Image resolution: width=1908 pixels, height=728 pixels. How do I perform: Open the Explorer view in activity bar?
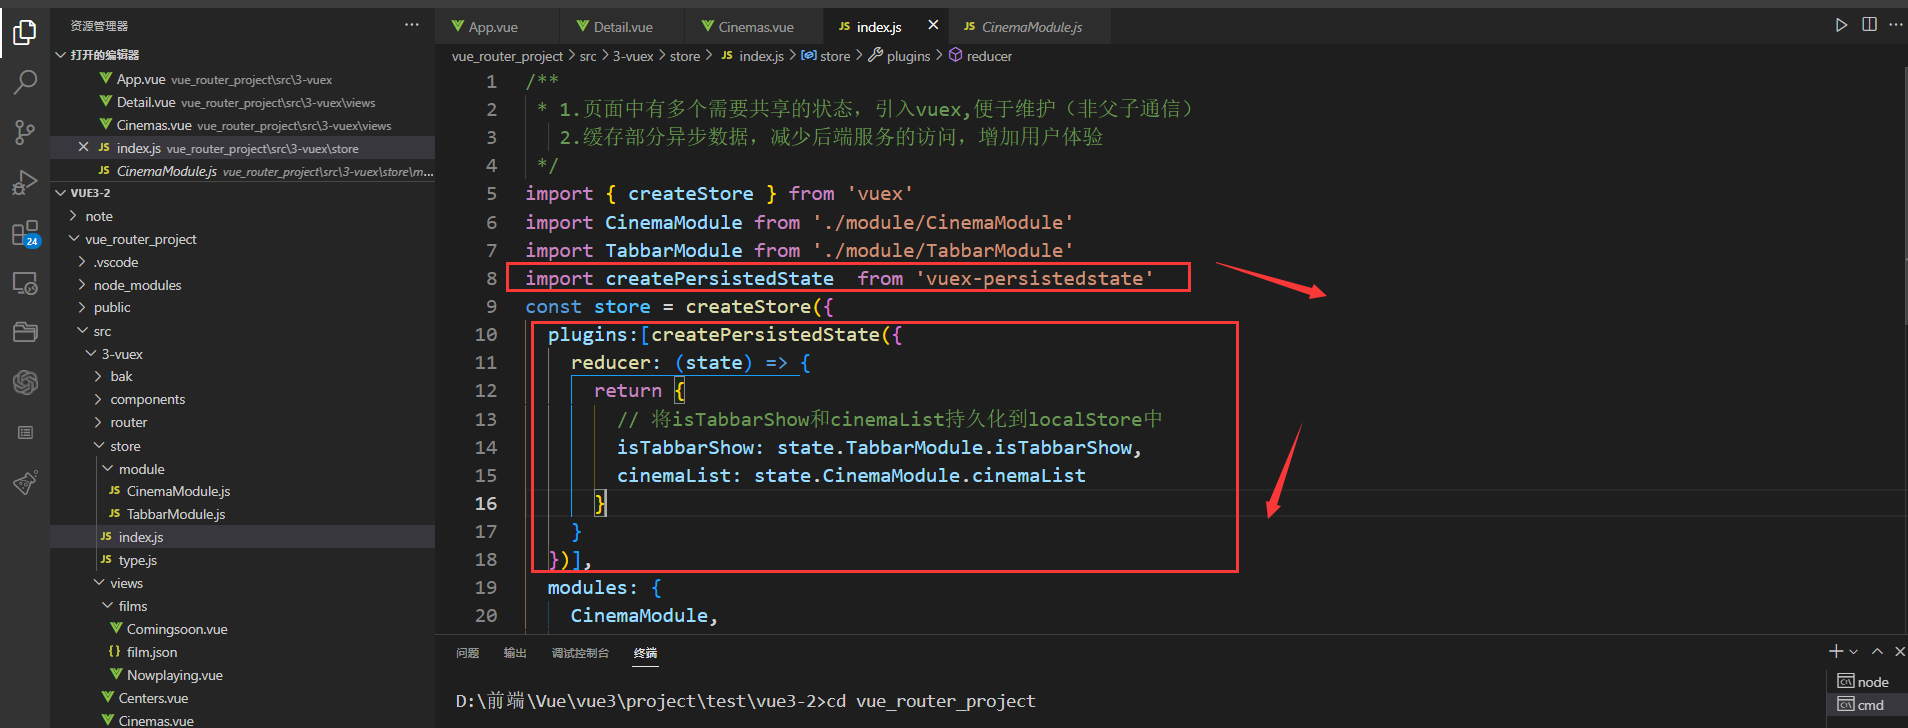click(x=25, y=33)
